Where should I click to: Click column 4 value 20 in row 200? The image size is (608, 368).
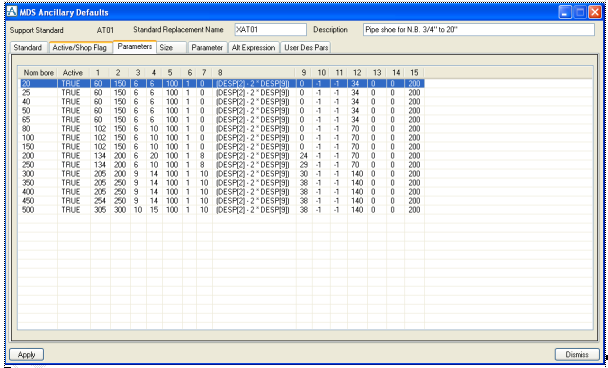pyautogui.click(x=154, y=155)
